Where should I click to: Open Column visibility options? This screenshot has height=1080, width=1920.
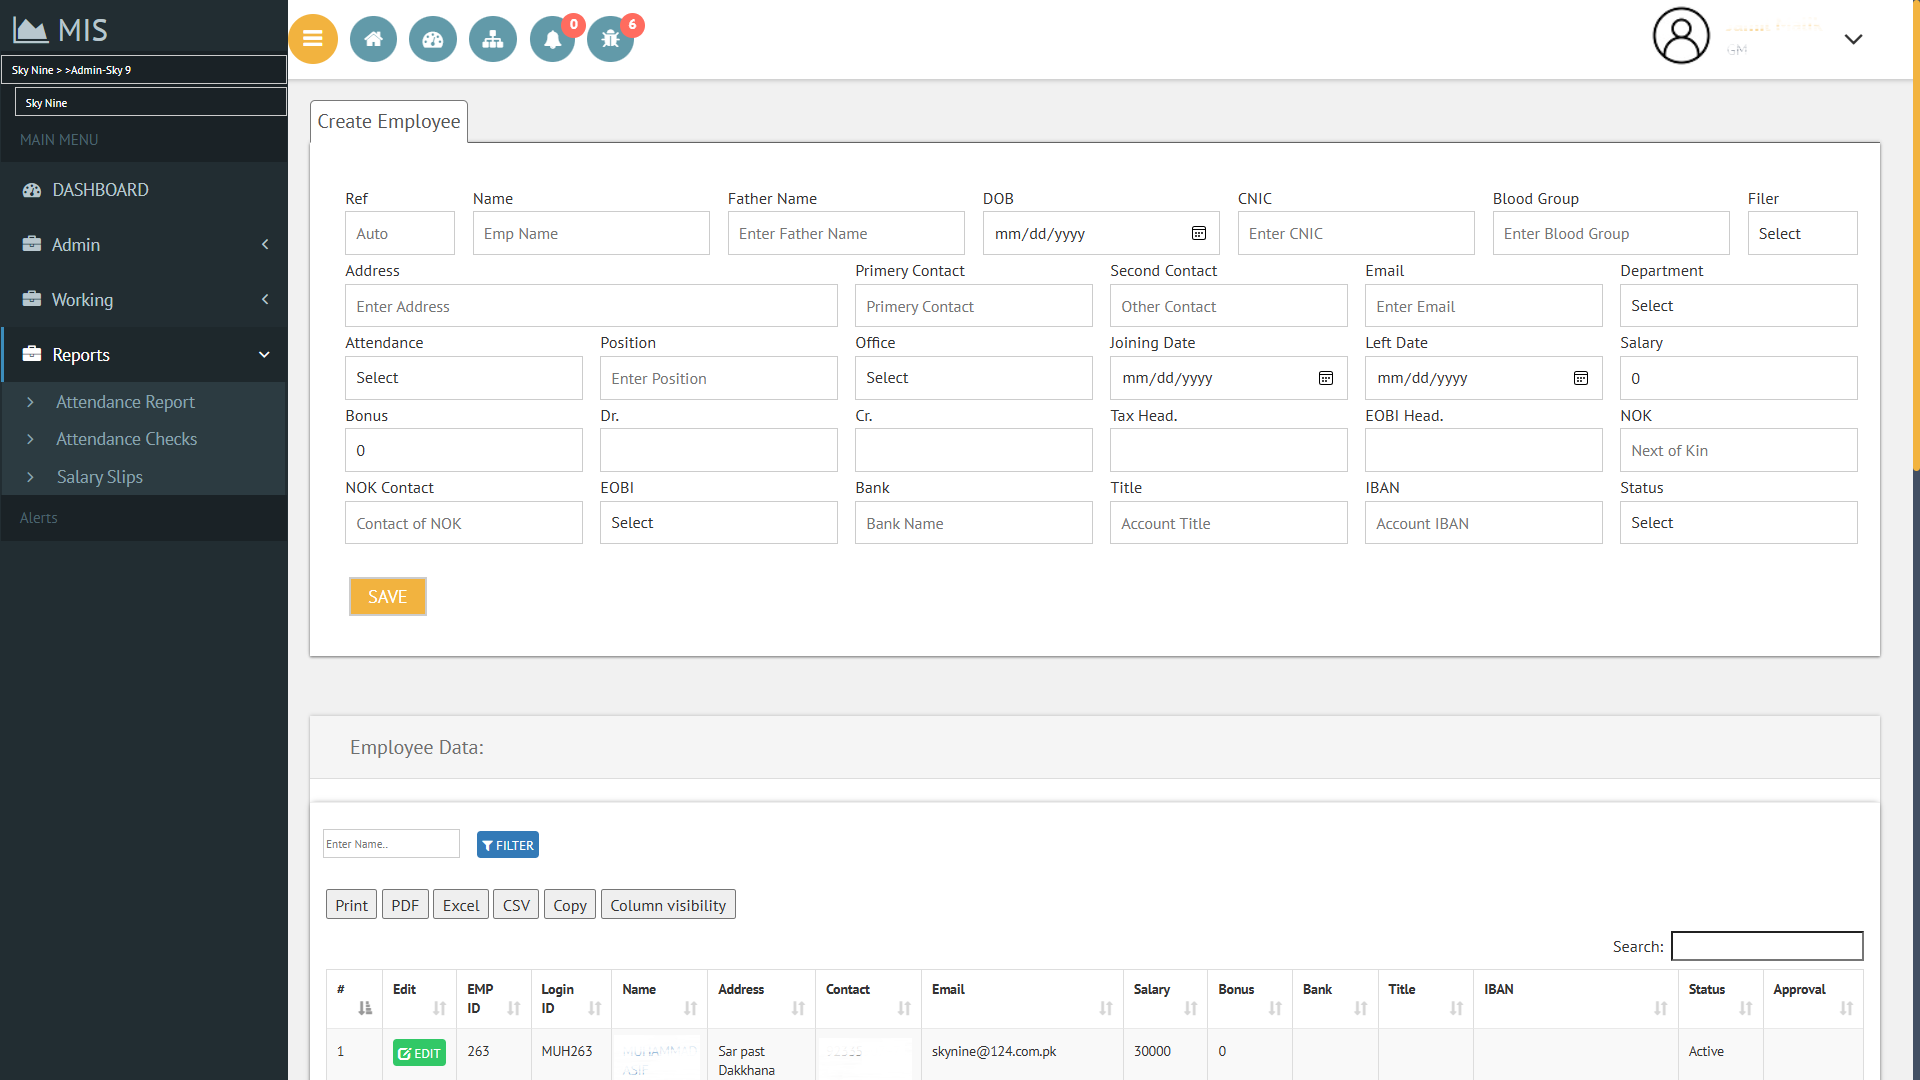pyautogui.click(x=668, y=905)
